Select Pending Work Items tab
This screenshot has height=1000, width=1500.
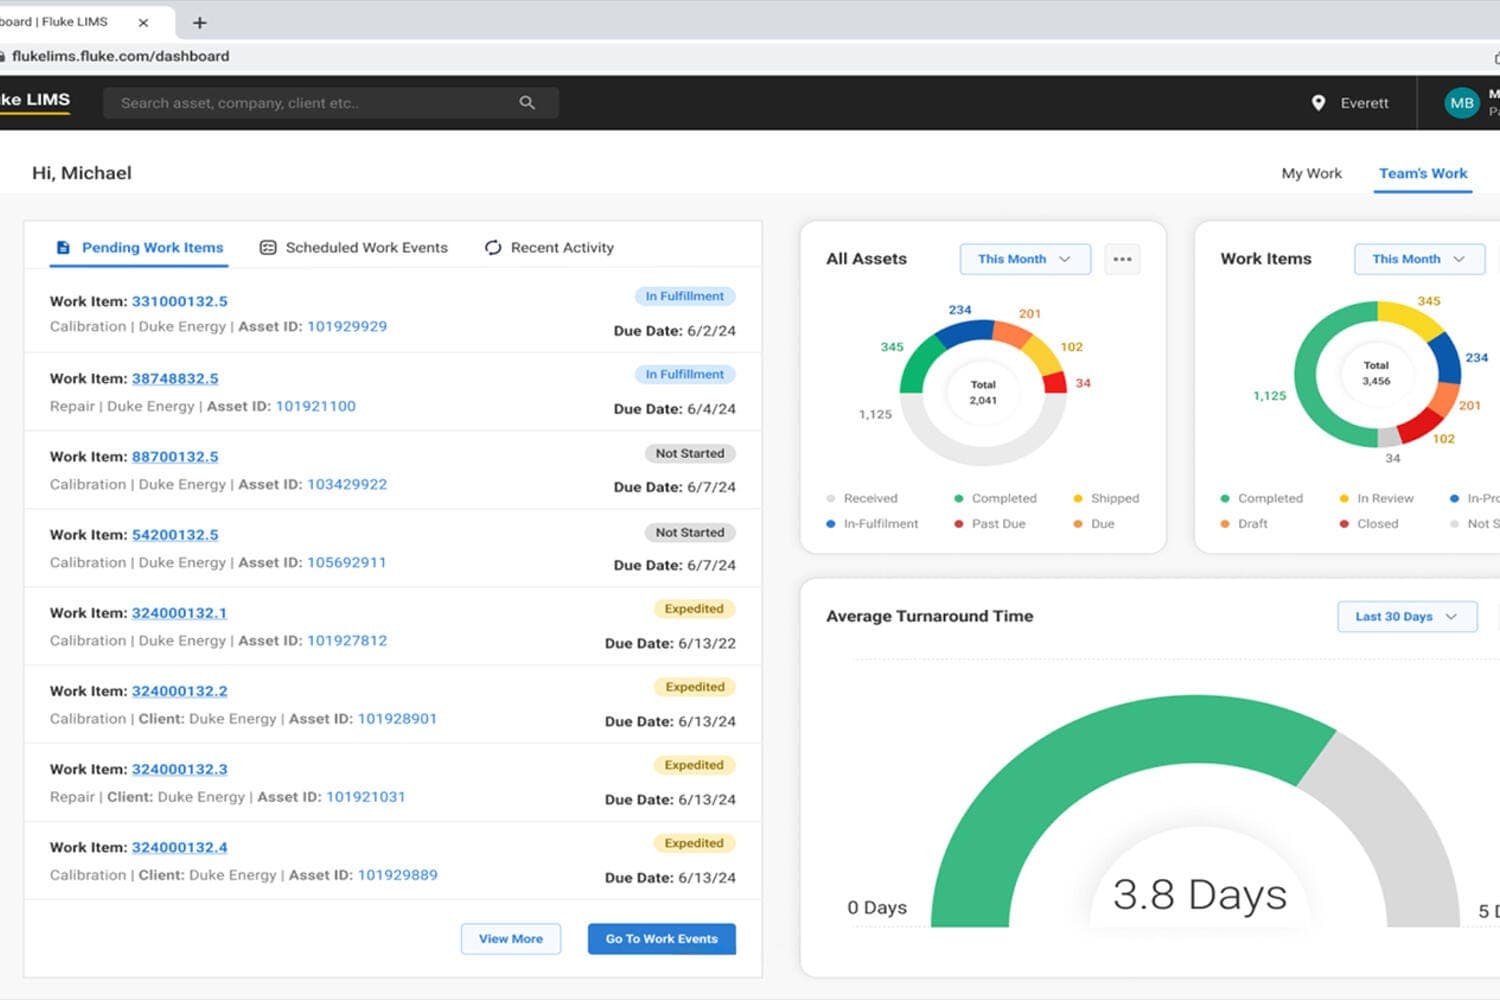click(x=139, y=248)
